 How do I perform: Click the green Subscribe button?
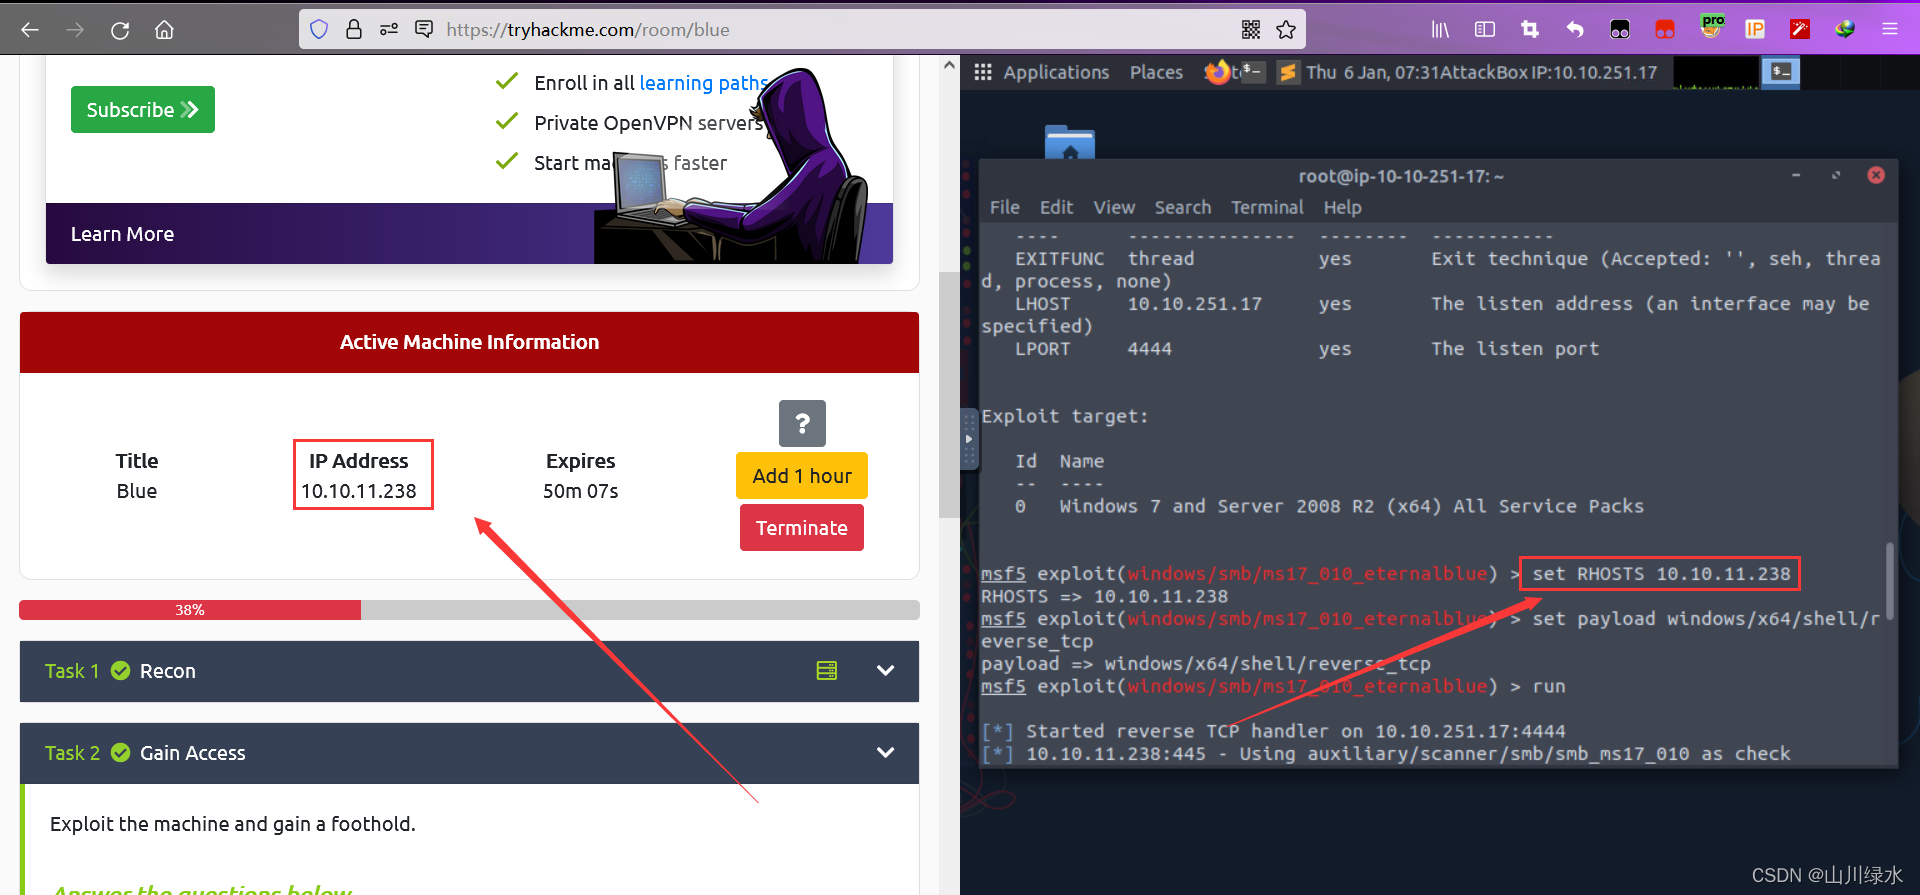point(143,110)
